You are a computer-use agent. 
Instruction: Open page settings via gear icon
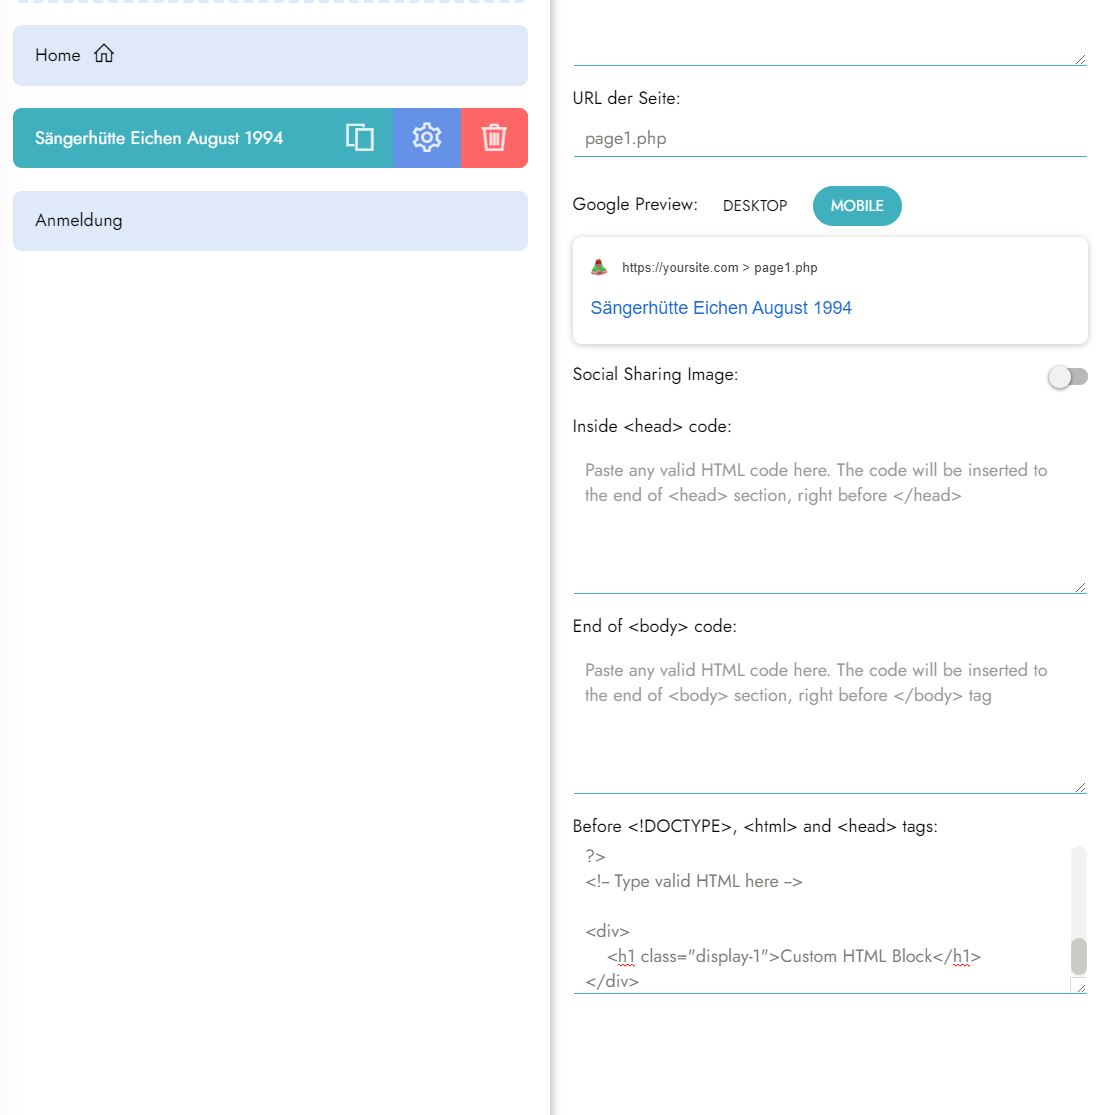click(x=427, y=138)
